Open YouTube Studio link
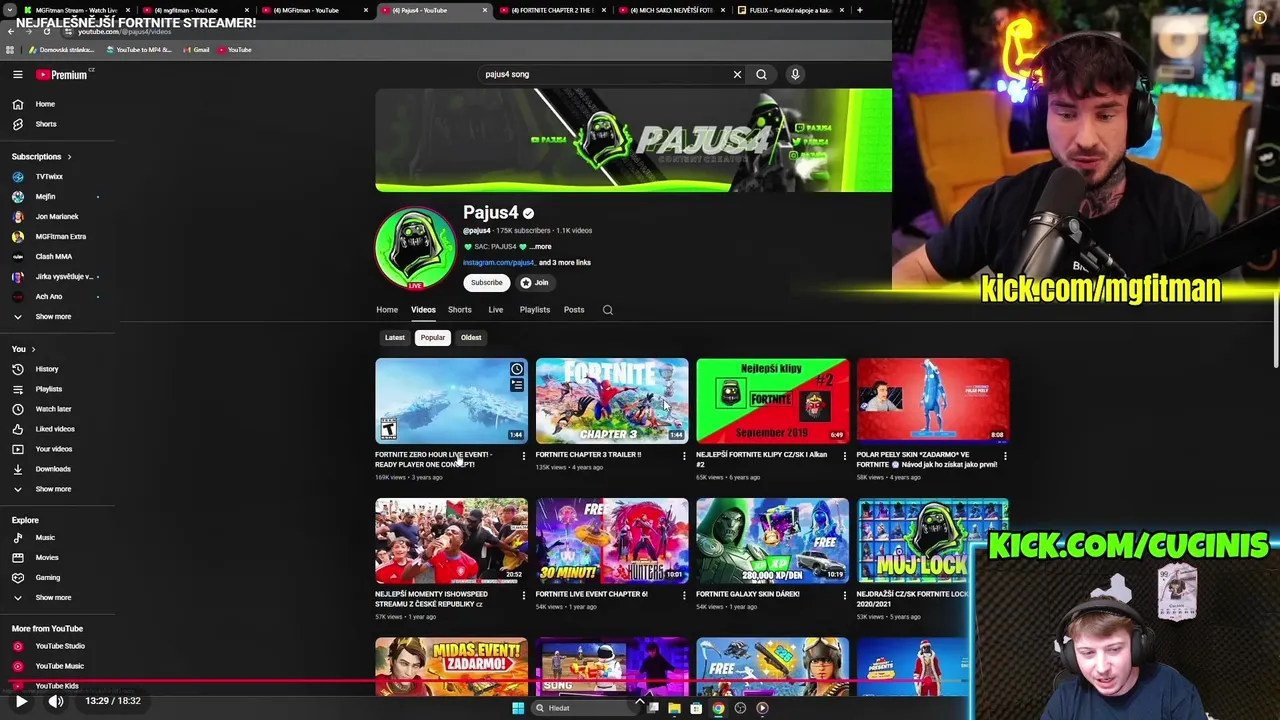 click(60, 646)
